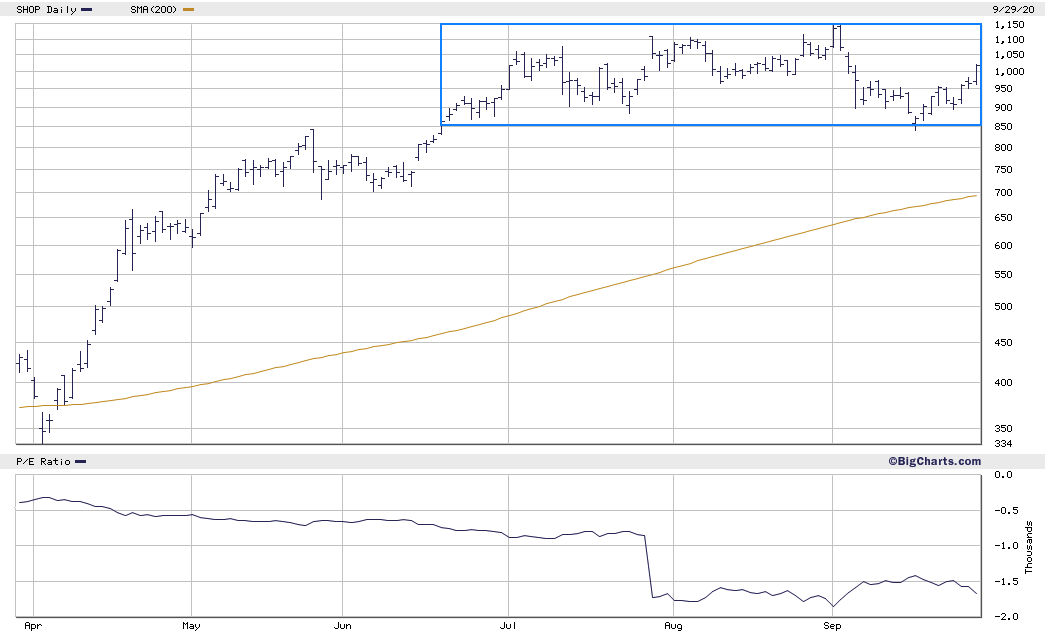Open the BigCharts.com watermark link

934,461
